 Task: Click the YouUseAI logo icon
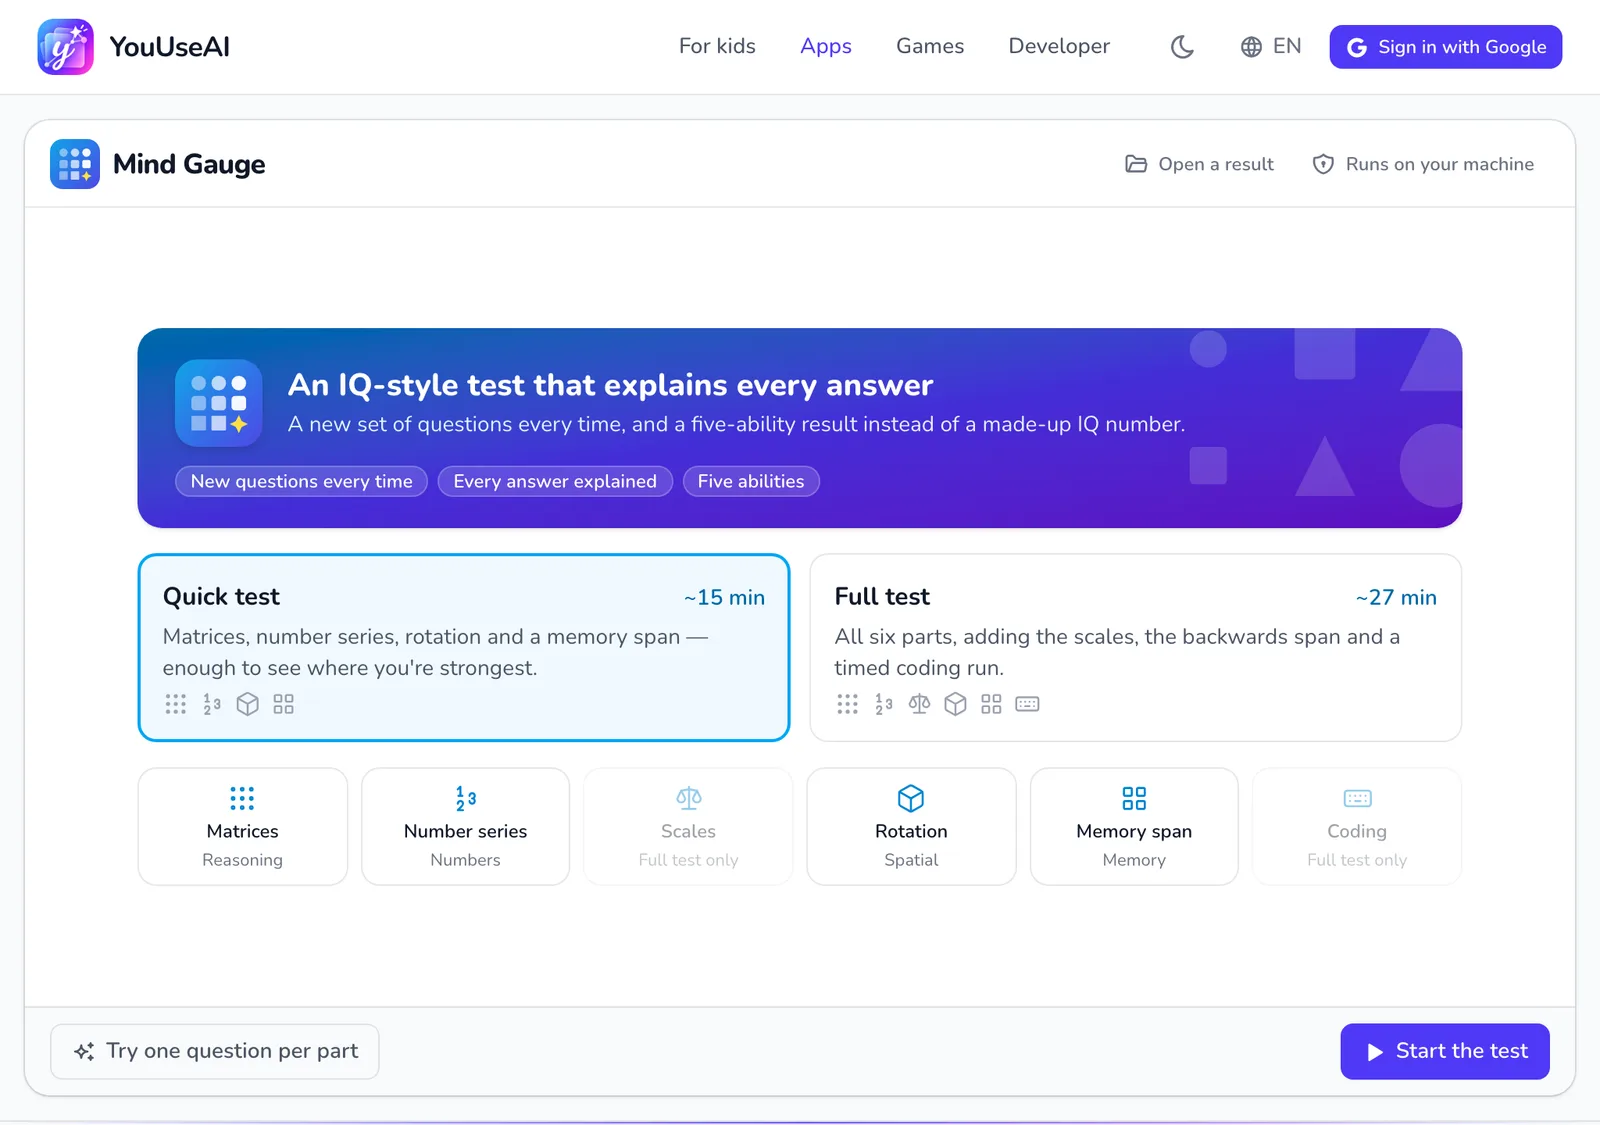click(x=66, y=47)
